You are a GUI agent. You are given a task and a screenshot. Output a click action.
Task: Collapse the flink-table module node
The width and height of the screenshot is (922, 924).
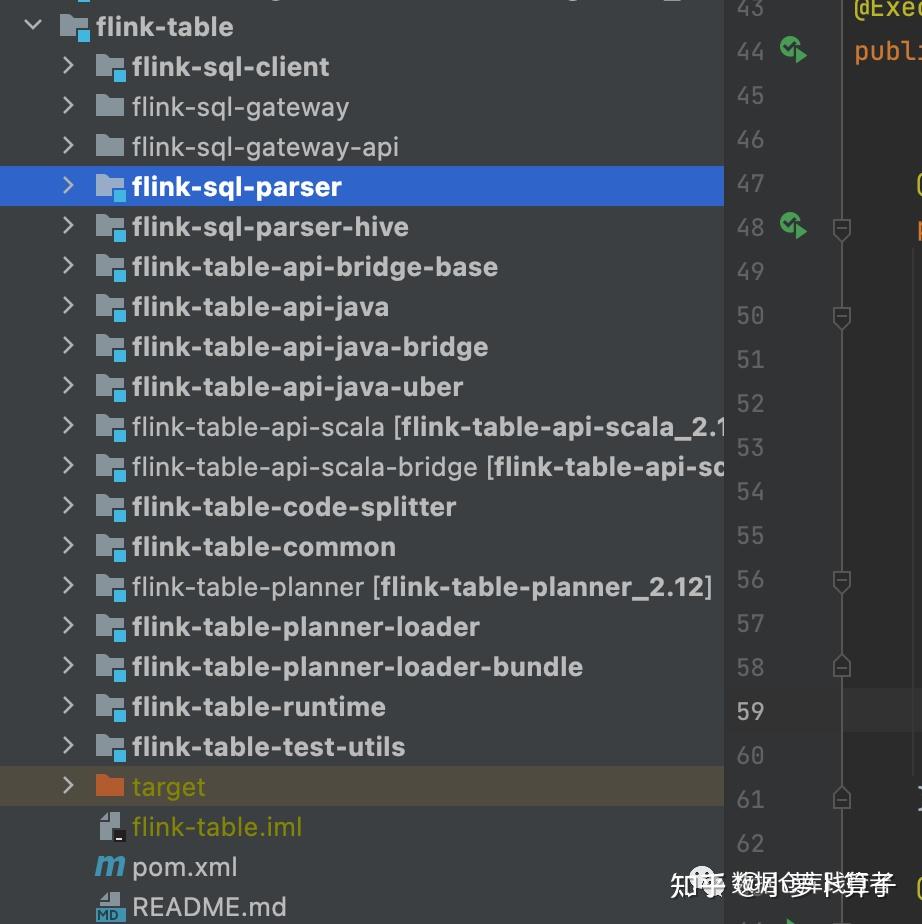point(32,26)
